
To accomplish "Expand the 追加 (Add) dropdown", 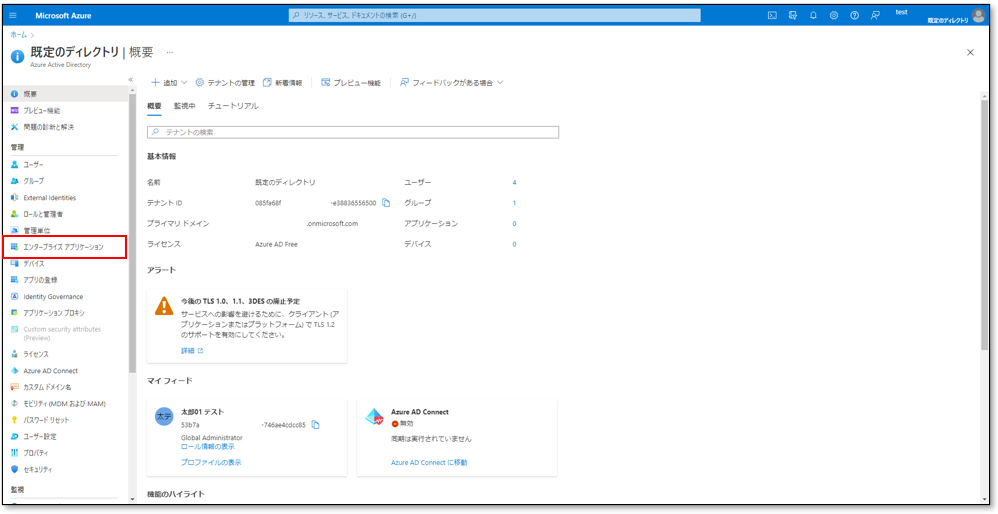I will click(168, 82).
